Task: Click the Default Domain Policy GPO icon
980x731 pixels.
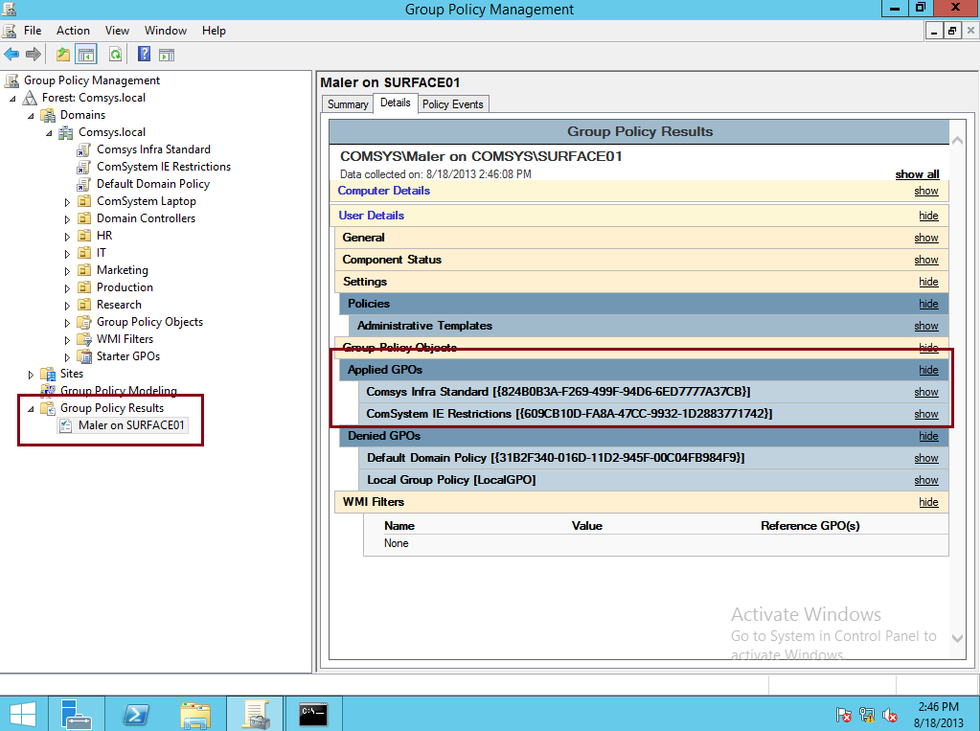Action: [x=84, y=184]
